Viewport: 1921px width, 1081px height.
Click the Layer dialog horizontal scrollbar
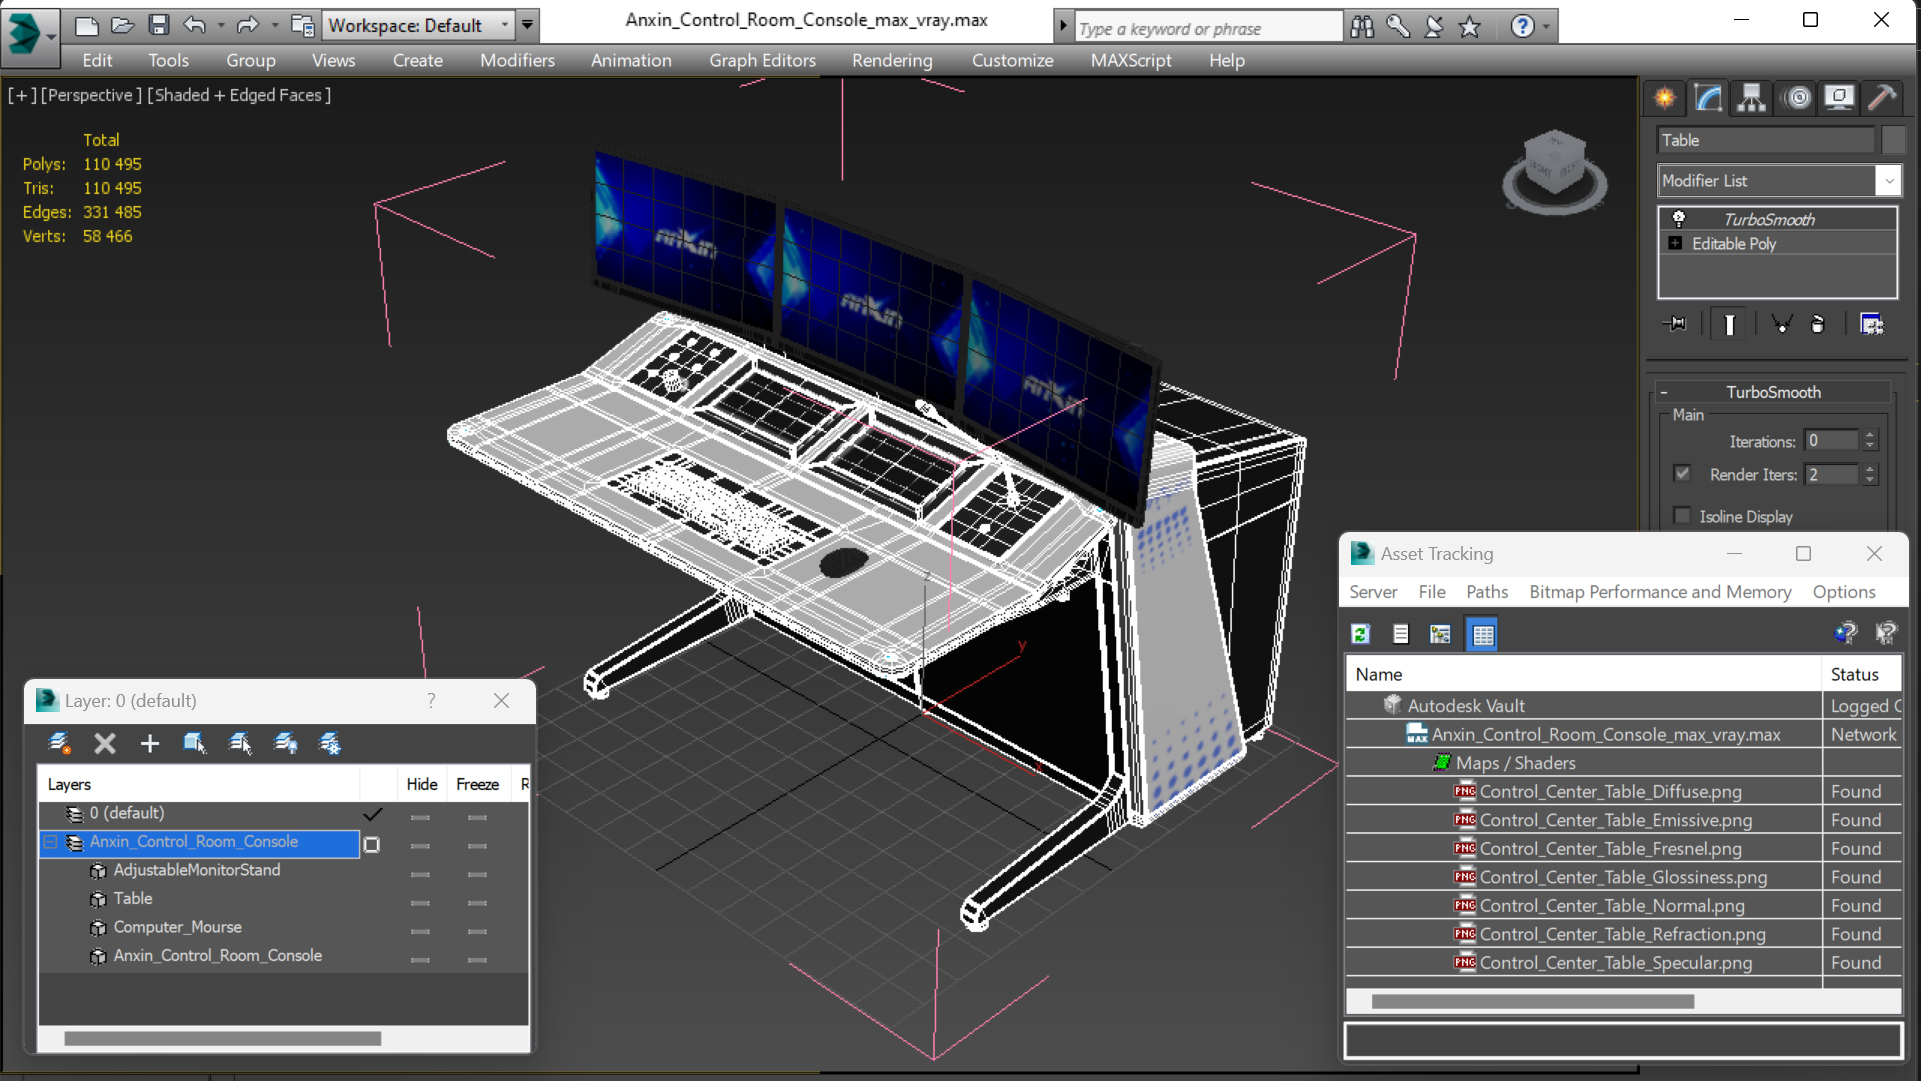[222, 1039]
